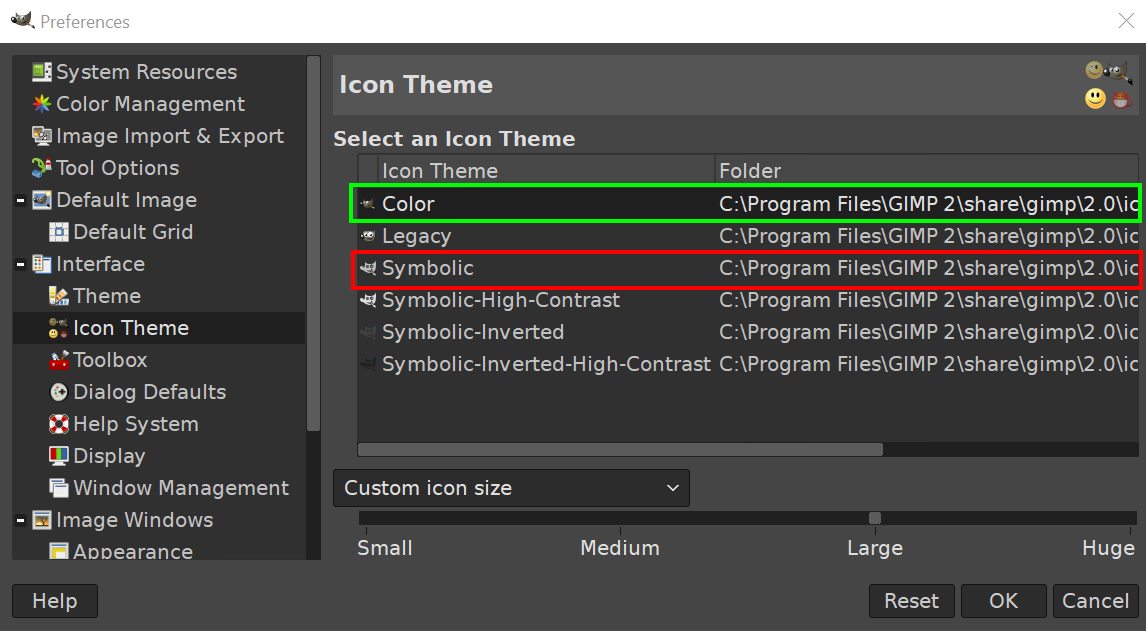Click the red devil grin preview icon

1122,99
